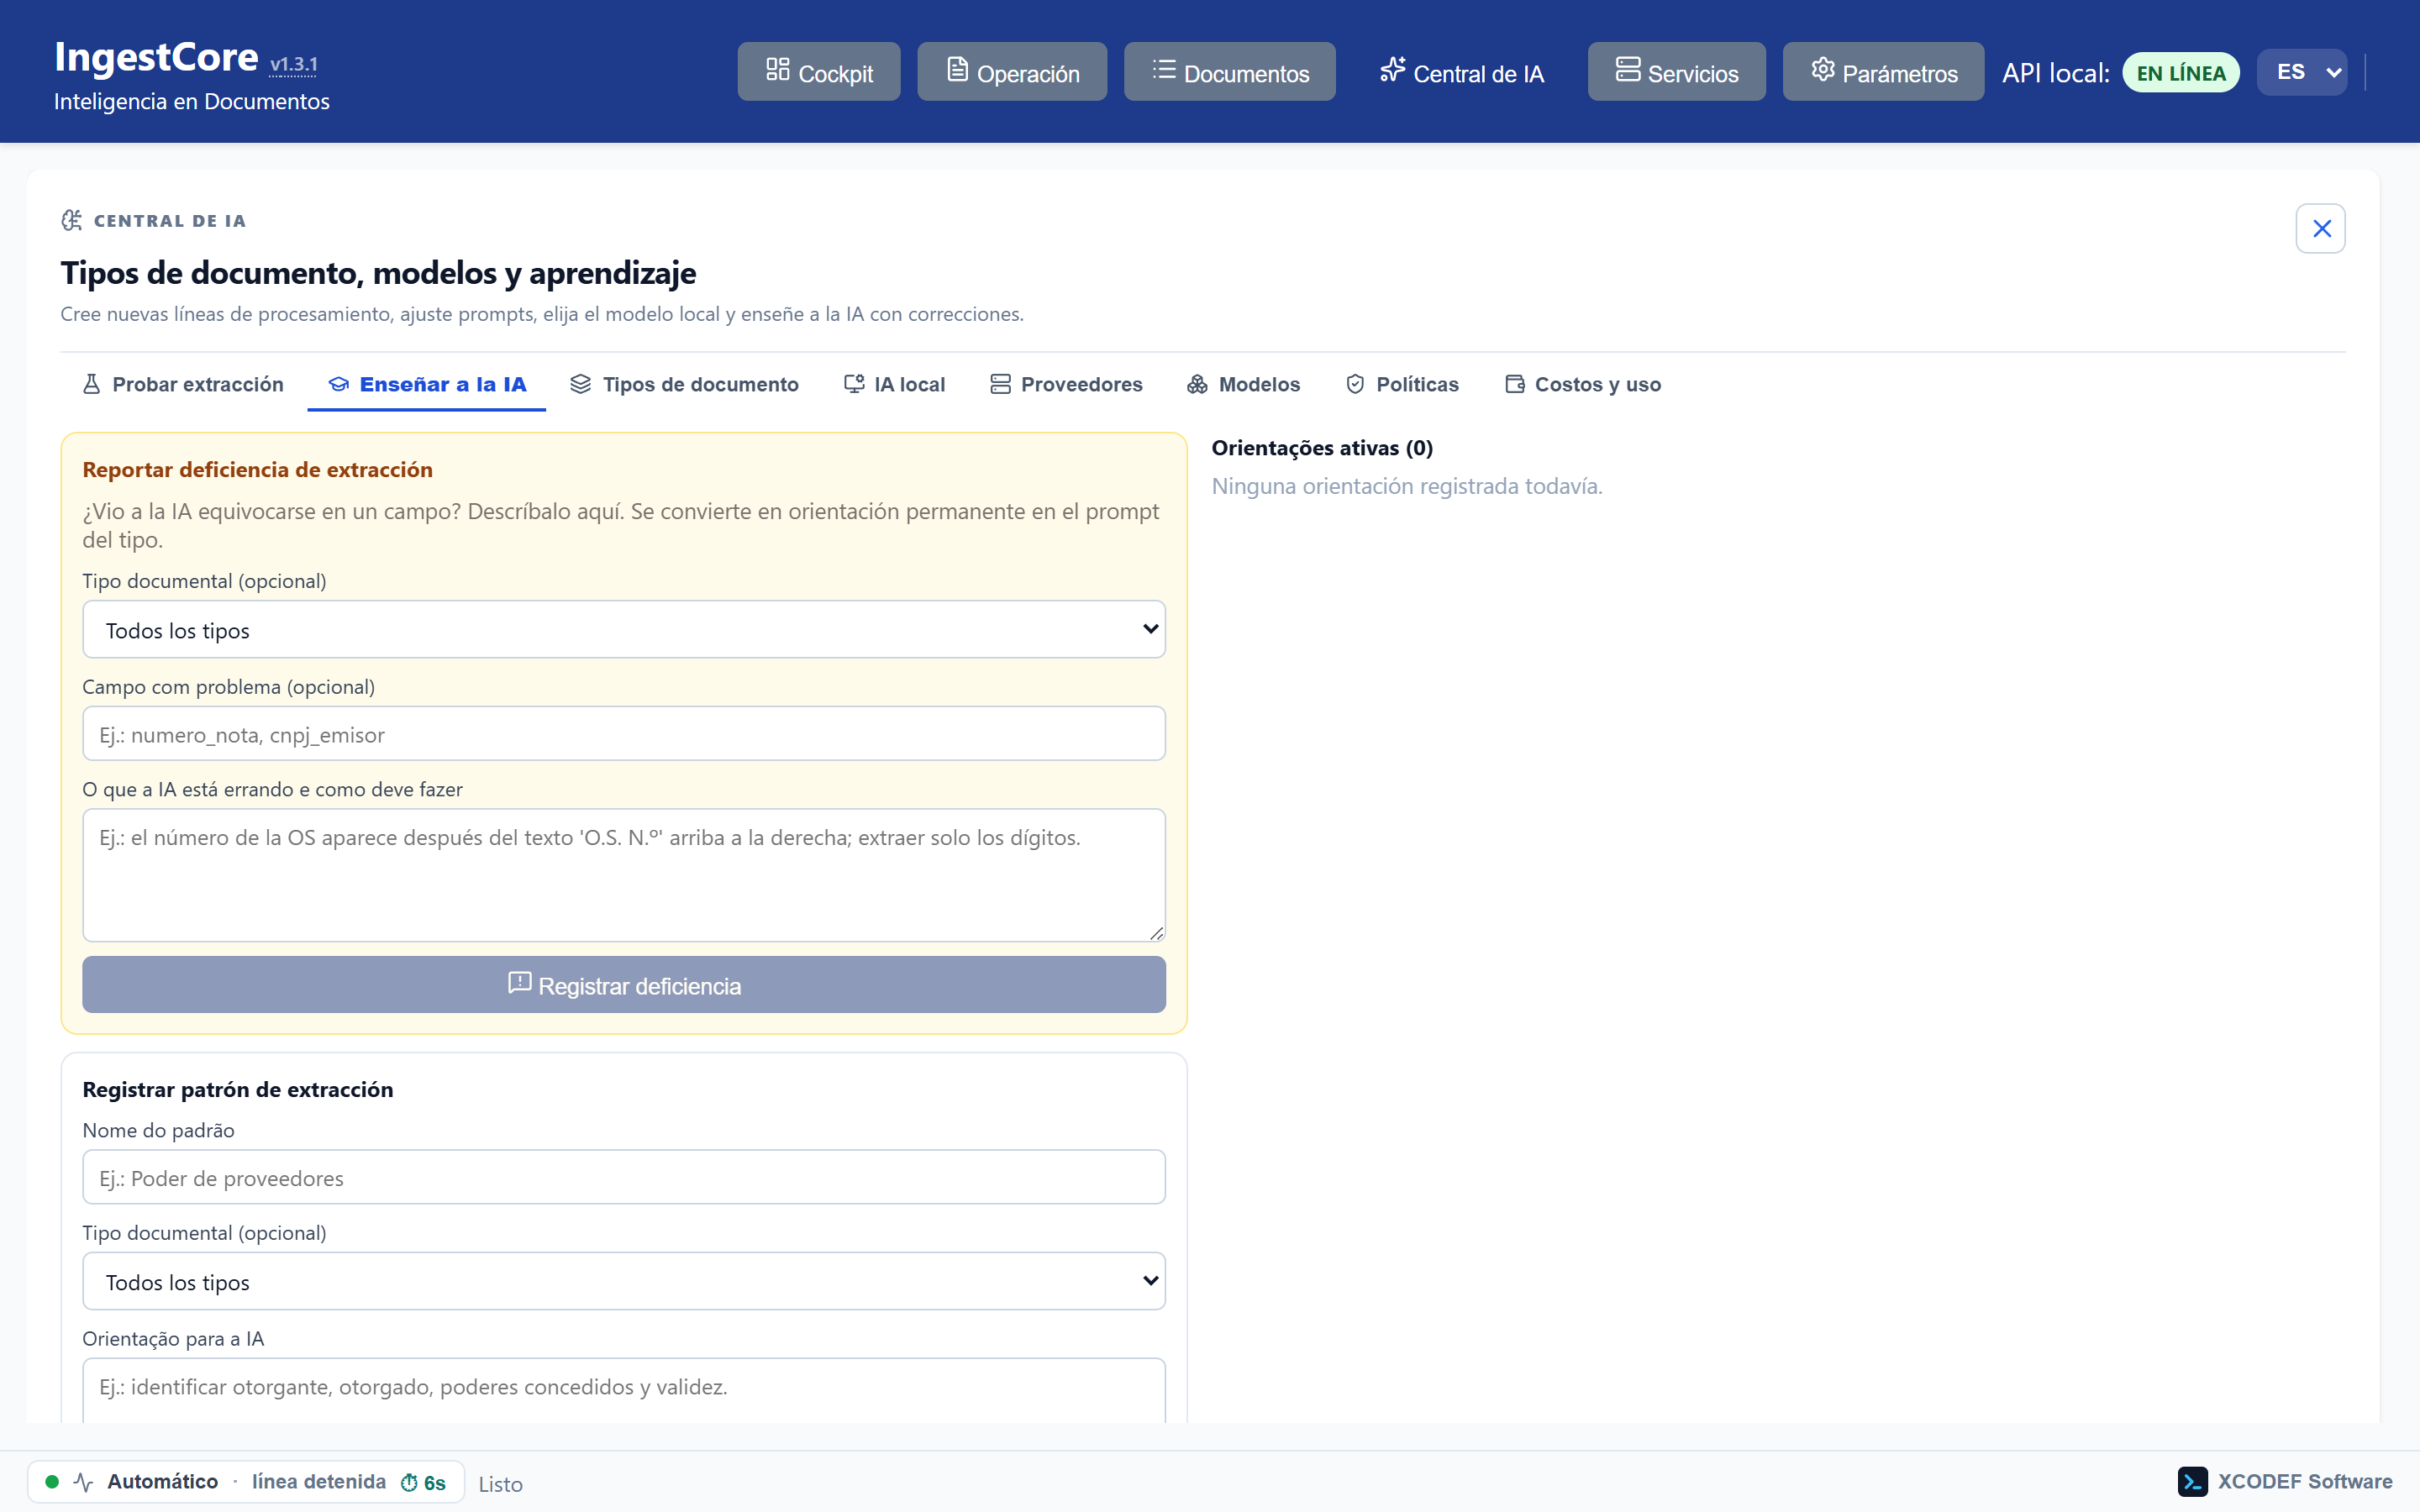Viewport: 2420px width, 1512px height.
Task: Select the Enseñar a la IA tab
Action: click(x=427, y=385)
